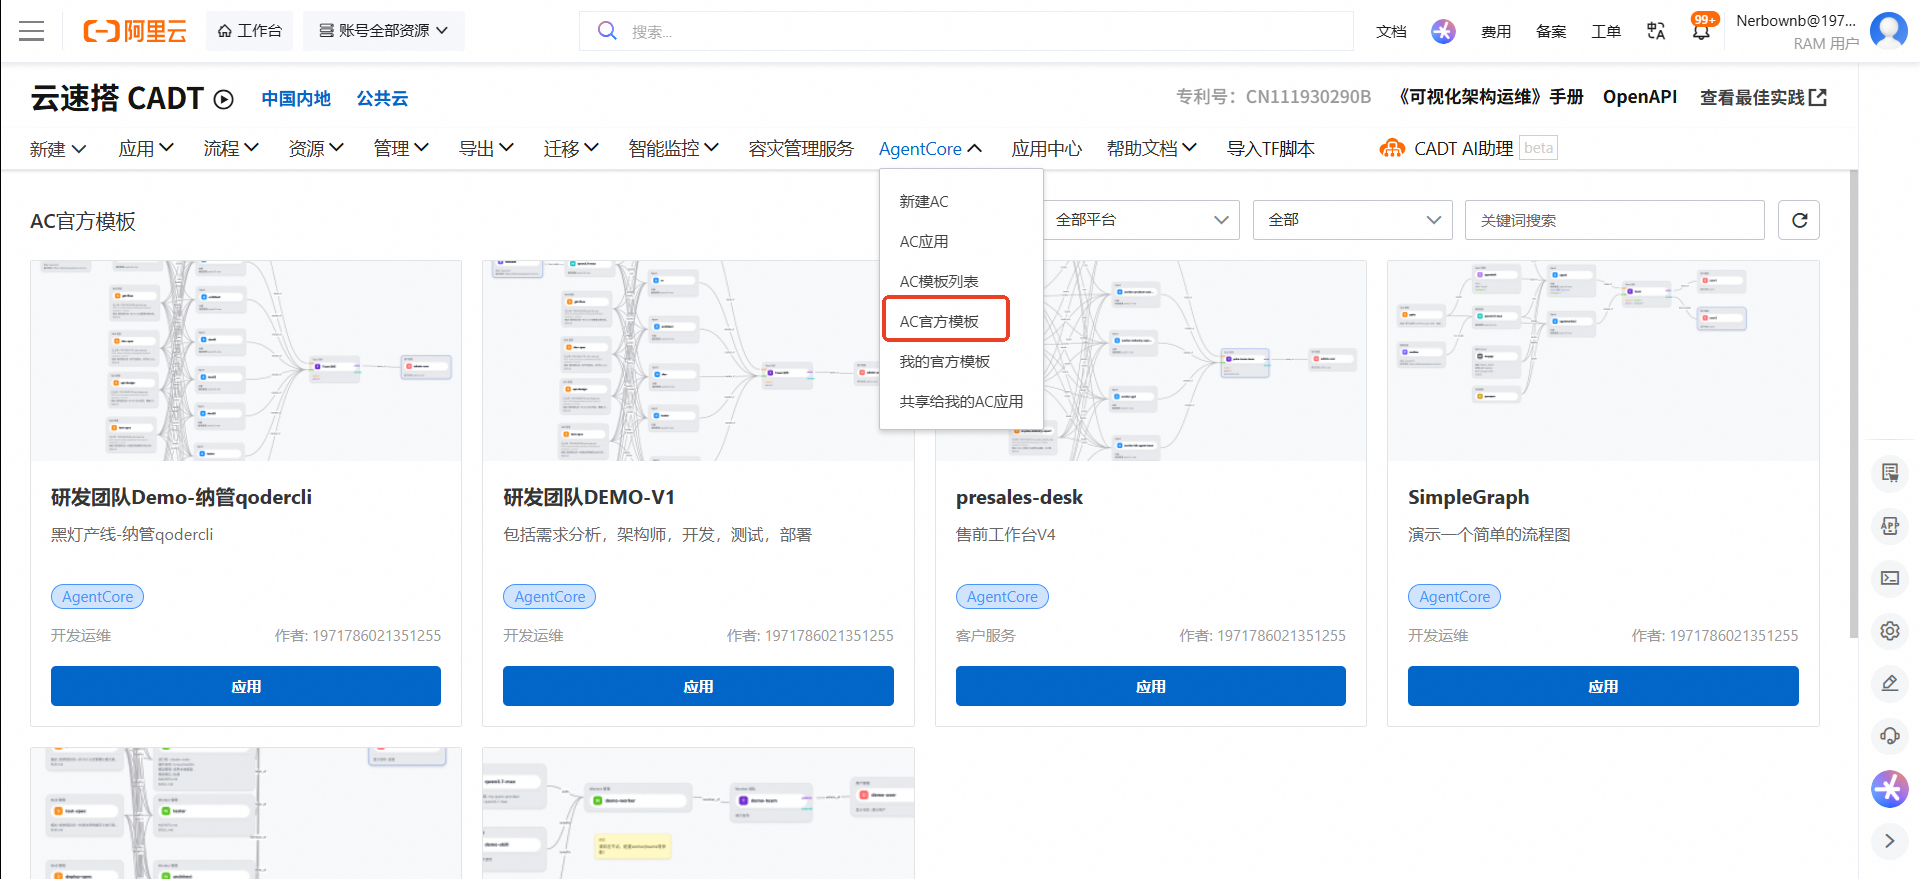Apply the SimpleGraph template
The width and height of the screenshot is (1920, 879).
pos(1603,686)
